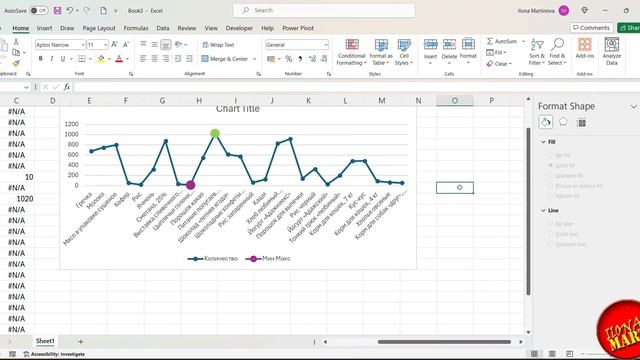Open the Home tab

click(20, 28)
